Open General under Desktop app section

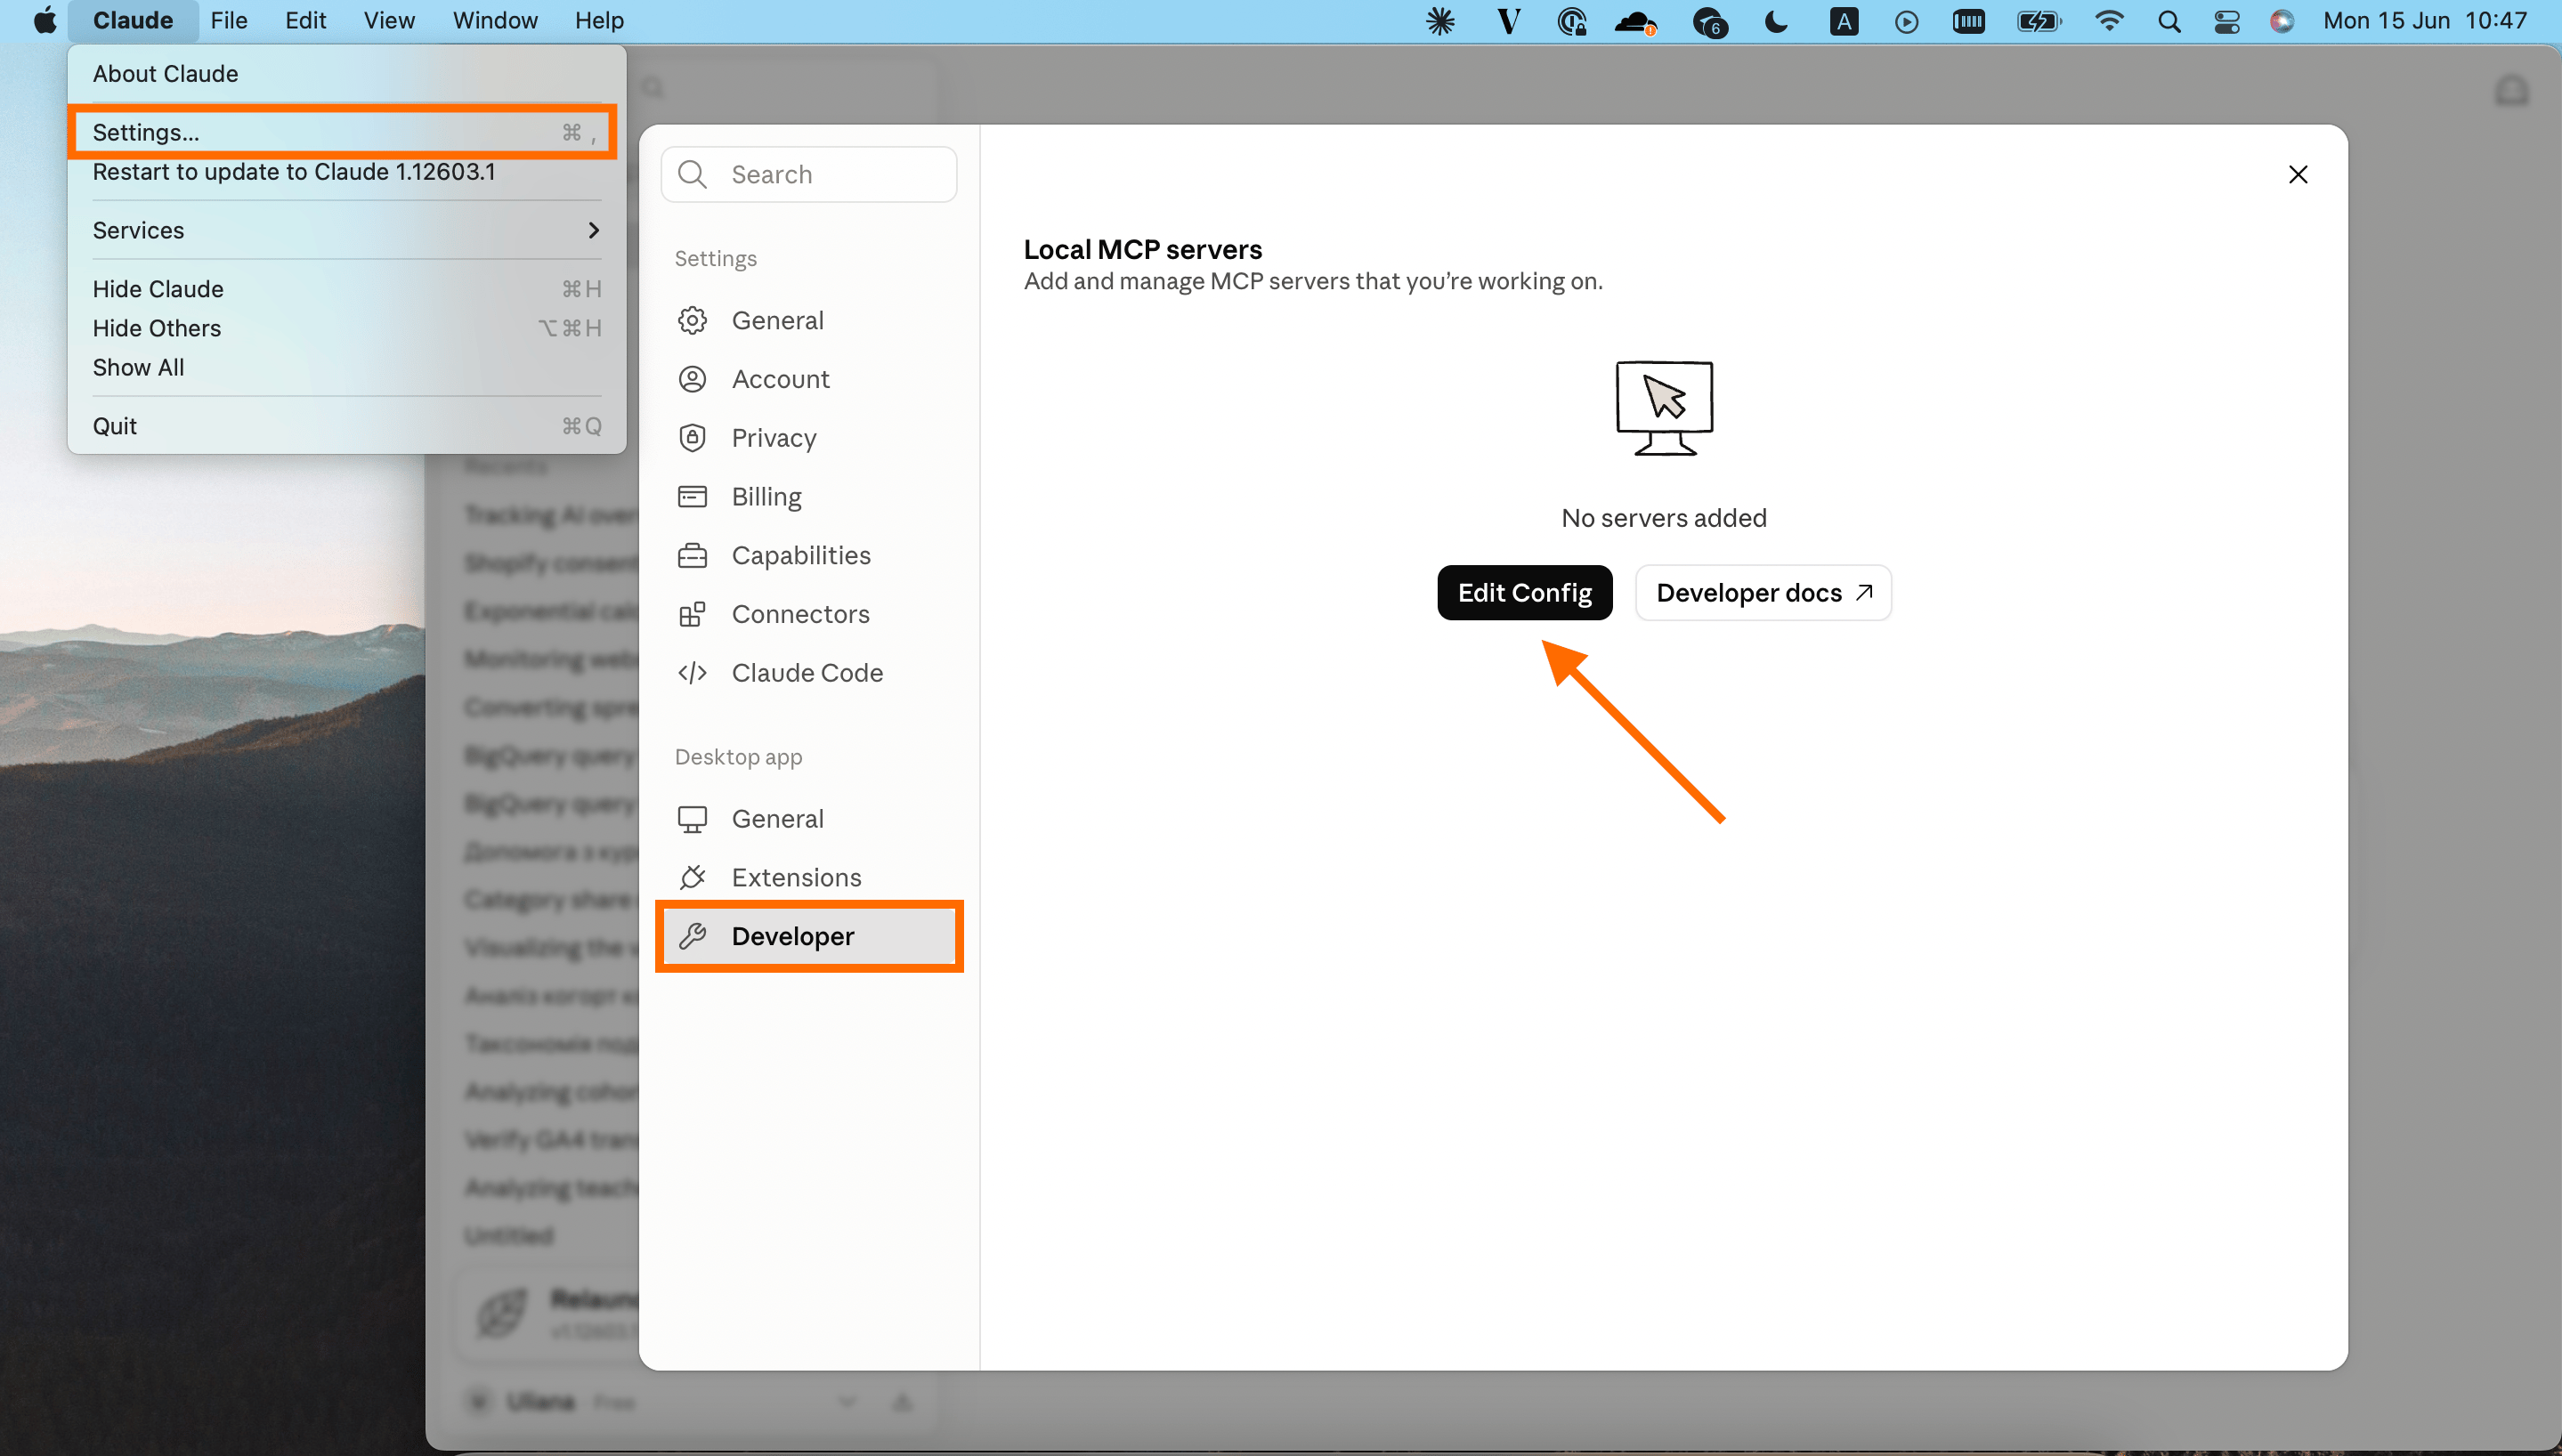(809, 819)
